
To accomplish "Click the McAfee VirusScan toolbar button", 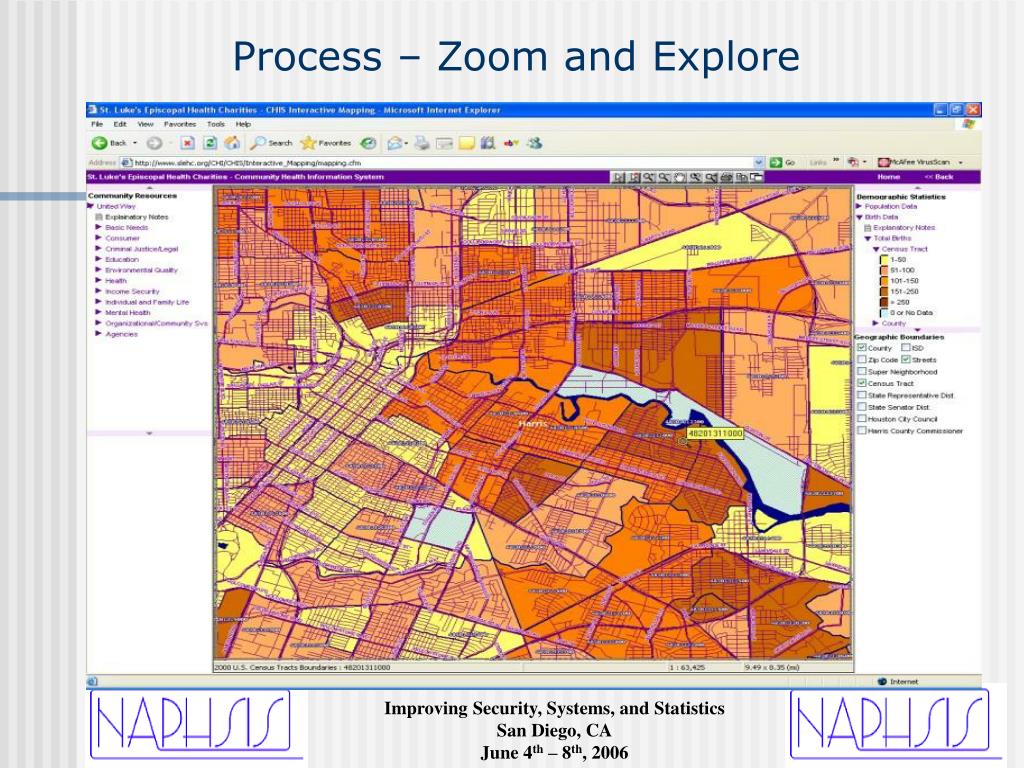I will click(920, 162).
